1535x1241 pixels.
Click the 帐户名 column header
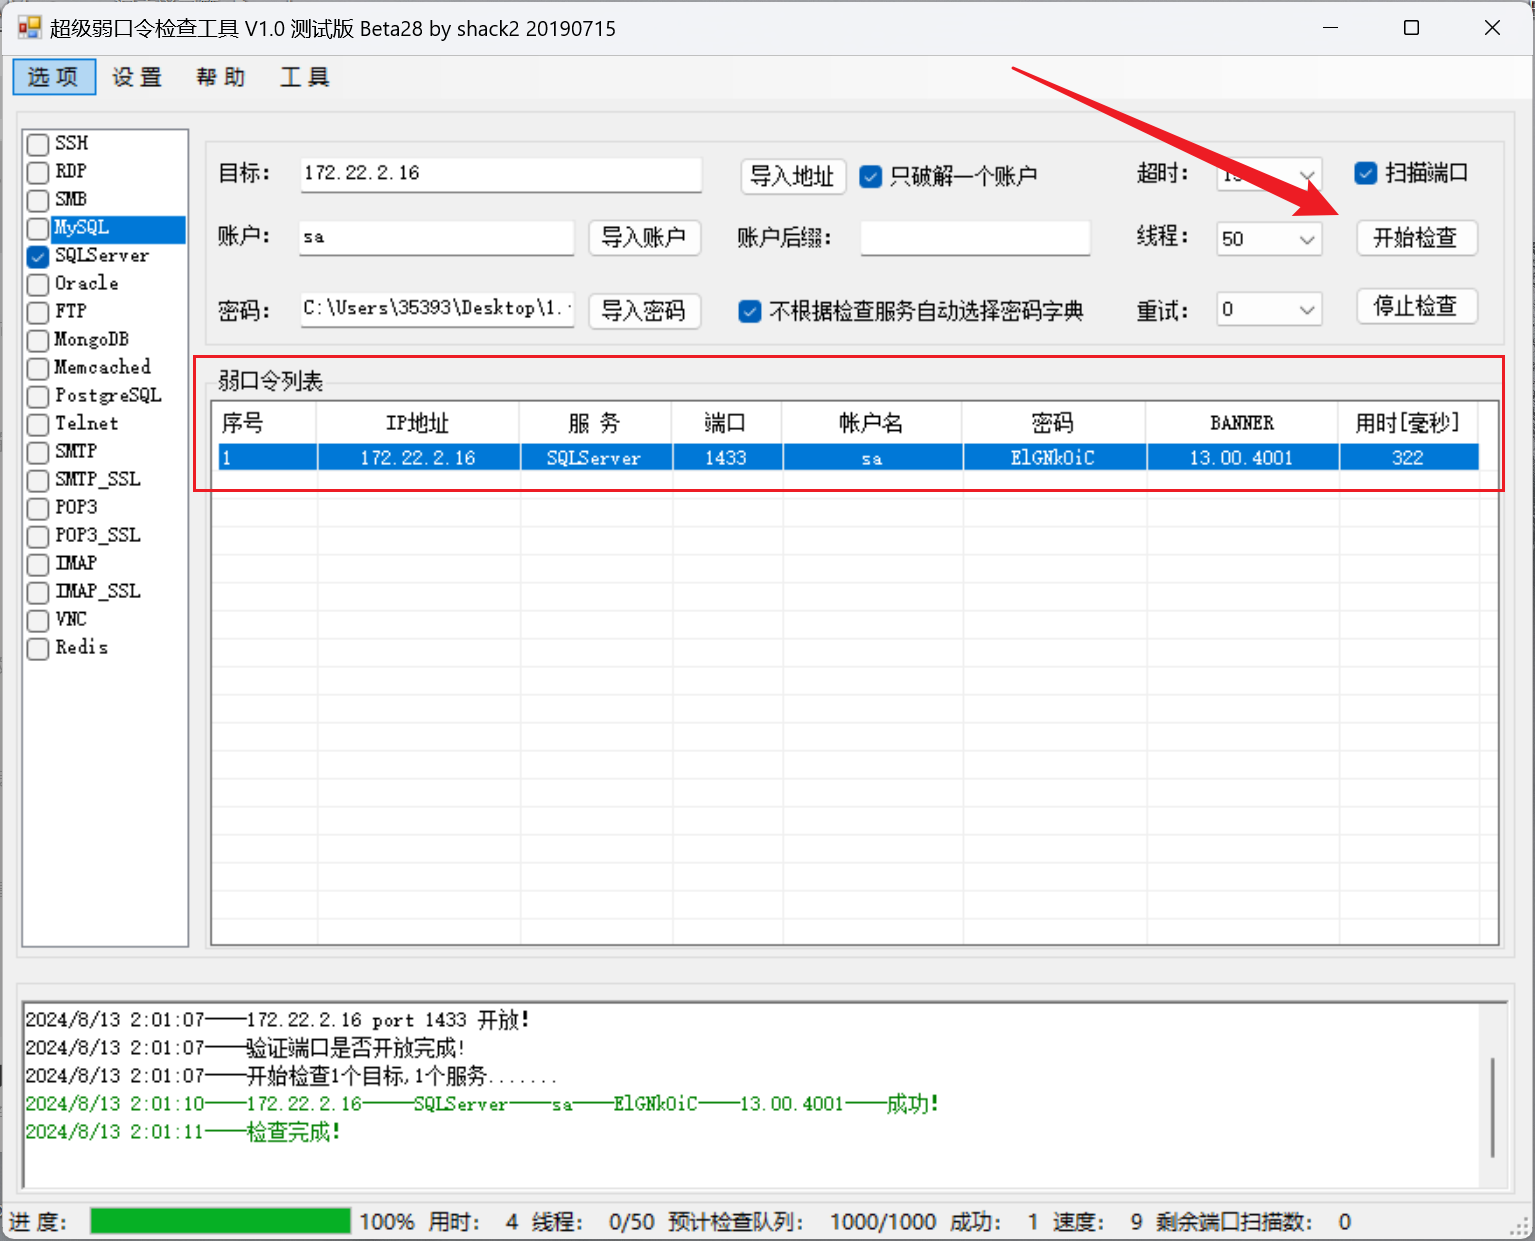click(872, 423)
